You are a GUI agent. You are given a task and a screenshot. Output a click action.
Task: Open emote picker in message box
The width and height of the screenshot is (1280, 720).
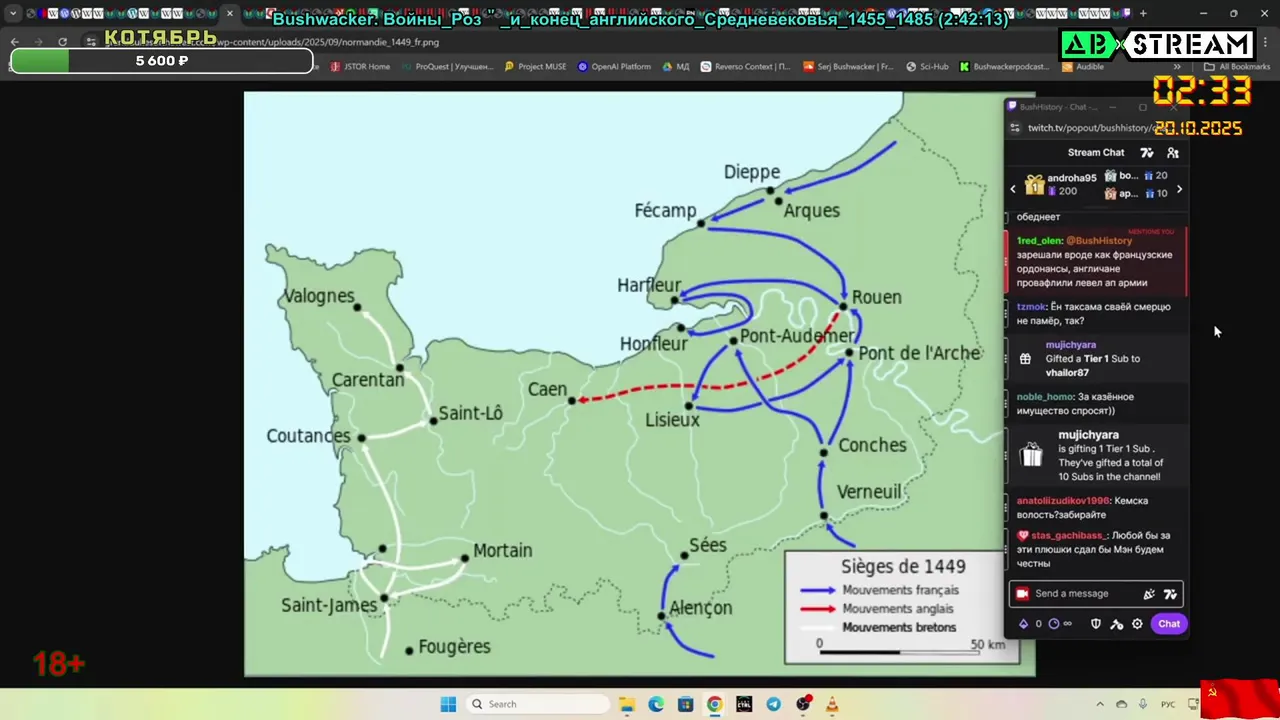pyautogui.click(x=1170, y=594)
